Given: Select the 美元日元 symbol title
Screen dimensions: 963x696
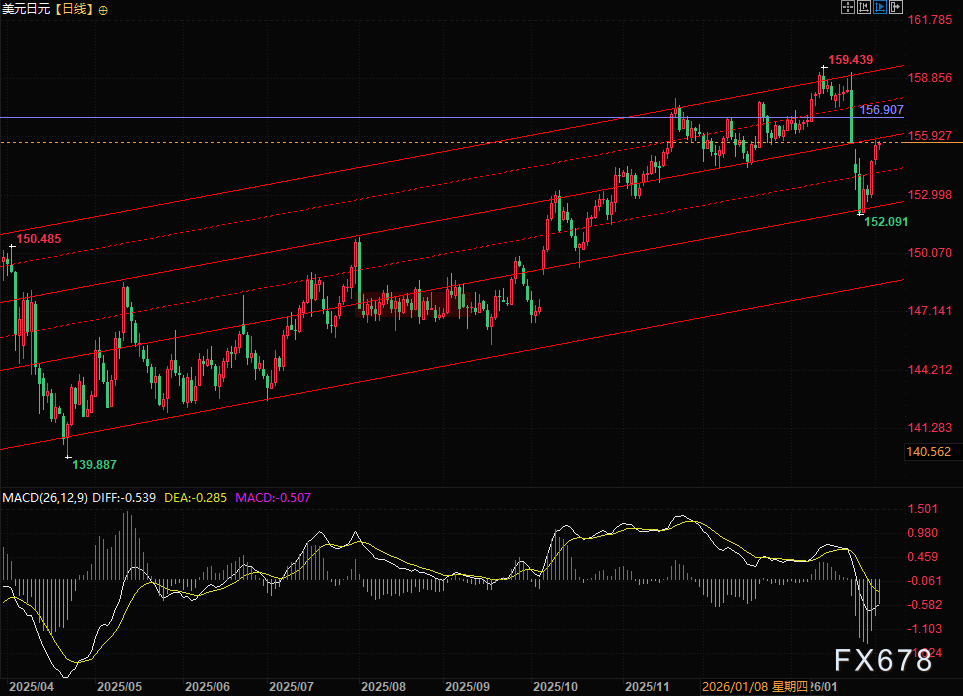Looking at the screenshot, I should (x=25, y=9).
